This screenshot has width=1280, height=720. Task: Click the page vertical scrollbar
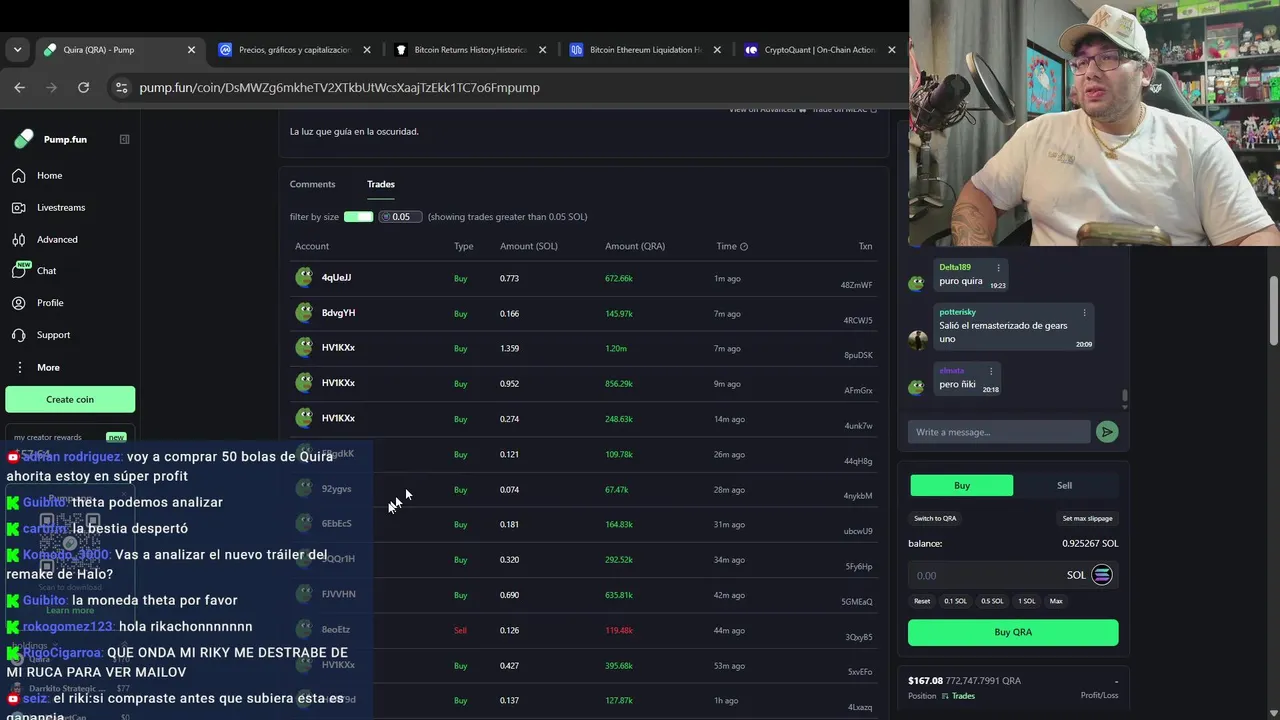1273,311
